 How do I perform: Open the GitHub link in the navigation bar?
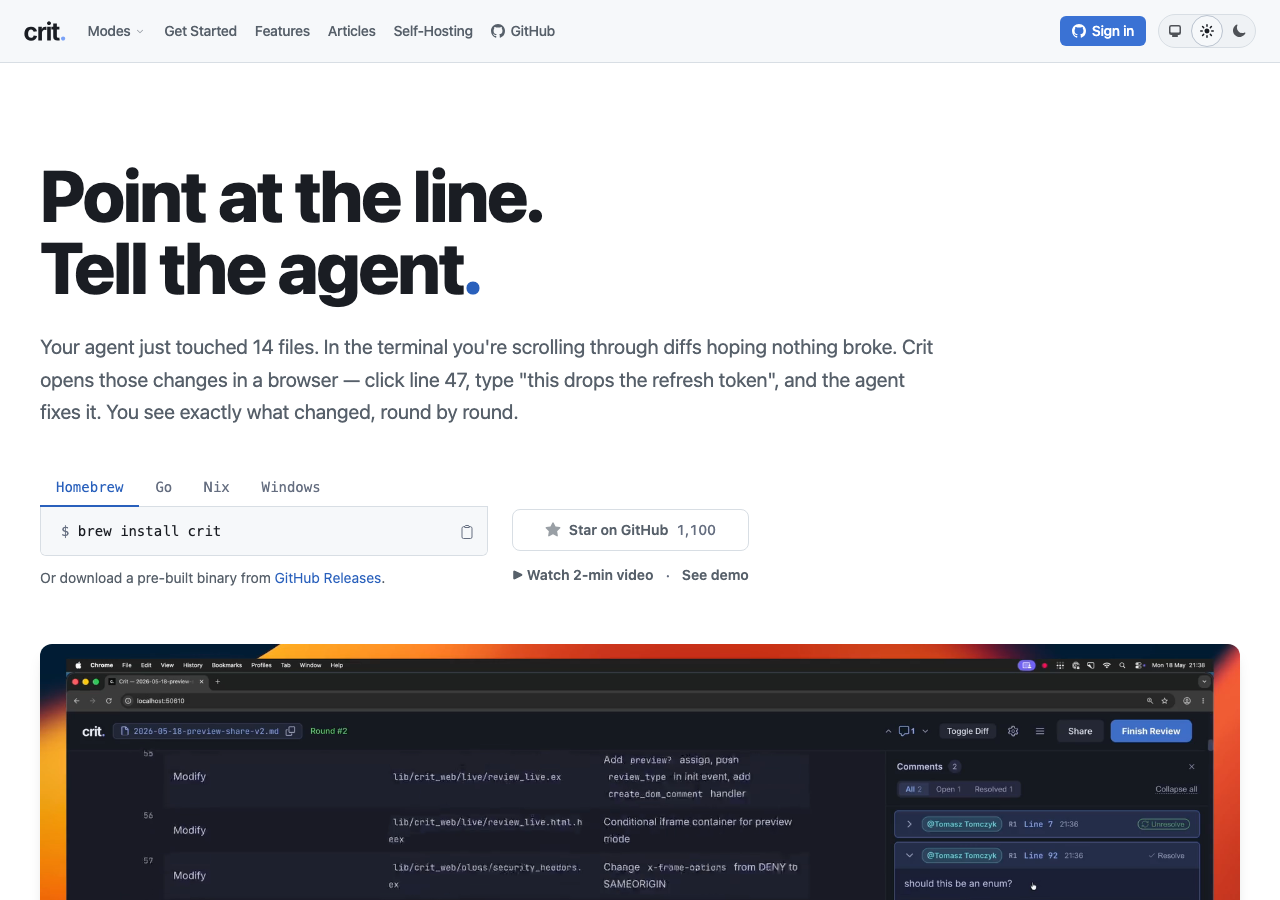coord(523,31)
